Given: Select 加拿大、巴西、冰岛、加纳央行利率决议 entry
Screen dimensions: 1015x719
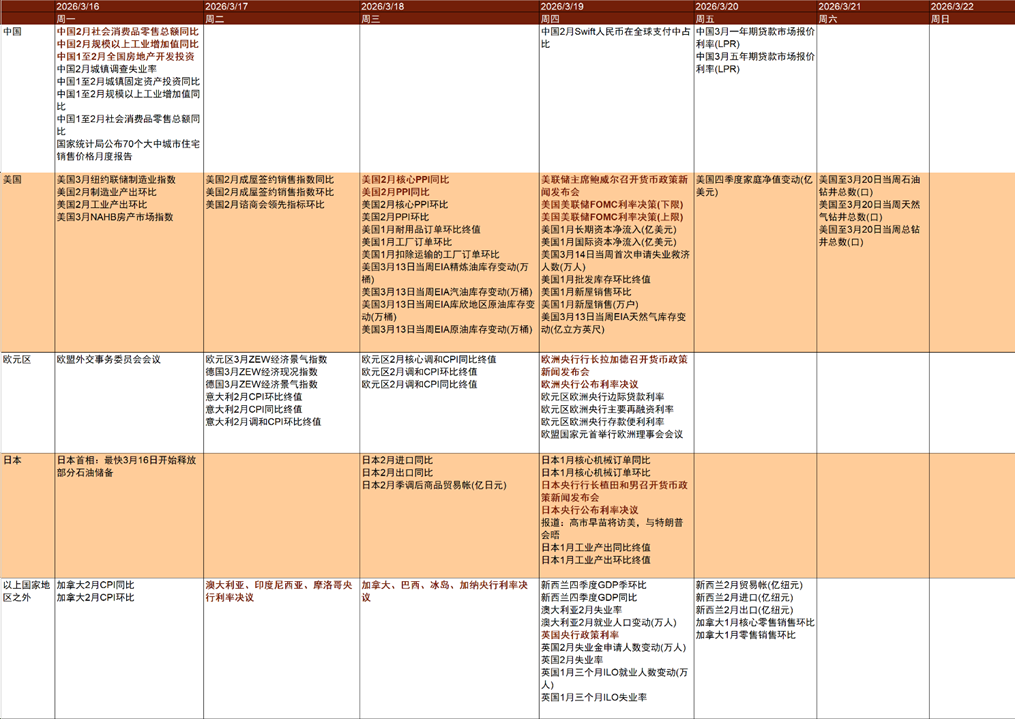Looking at the screenshot, I should point(444,590).
